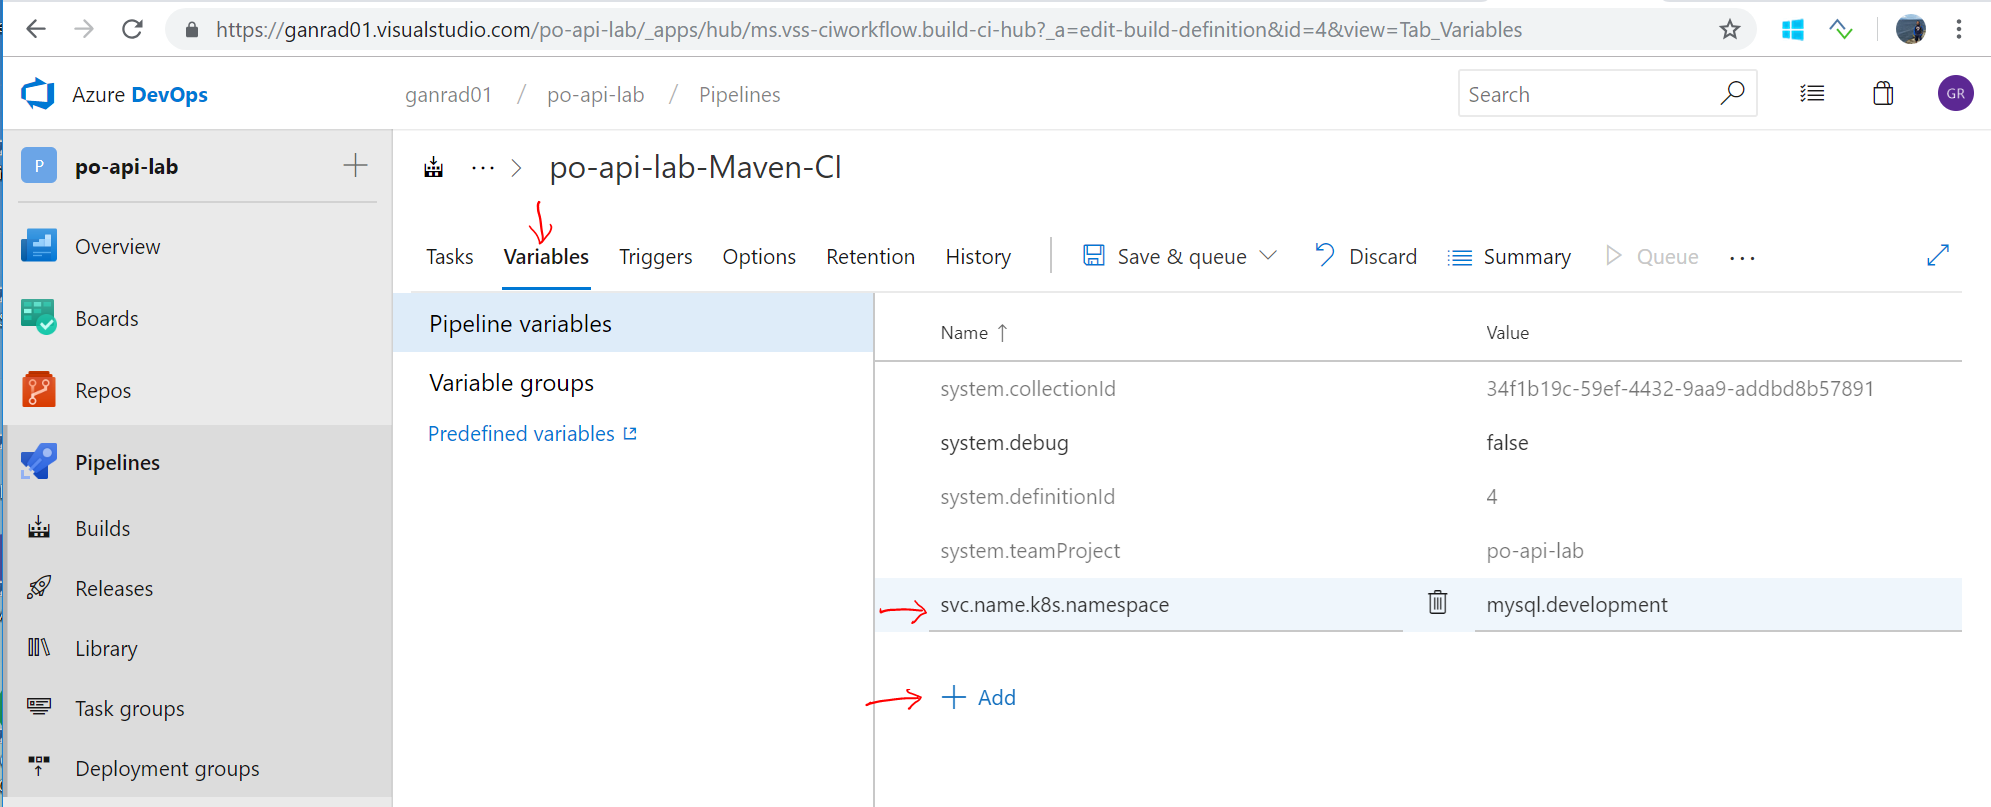Screen dimensions: 1991x807
Task: View the History tab
Action: click(x=978, y=257)
